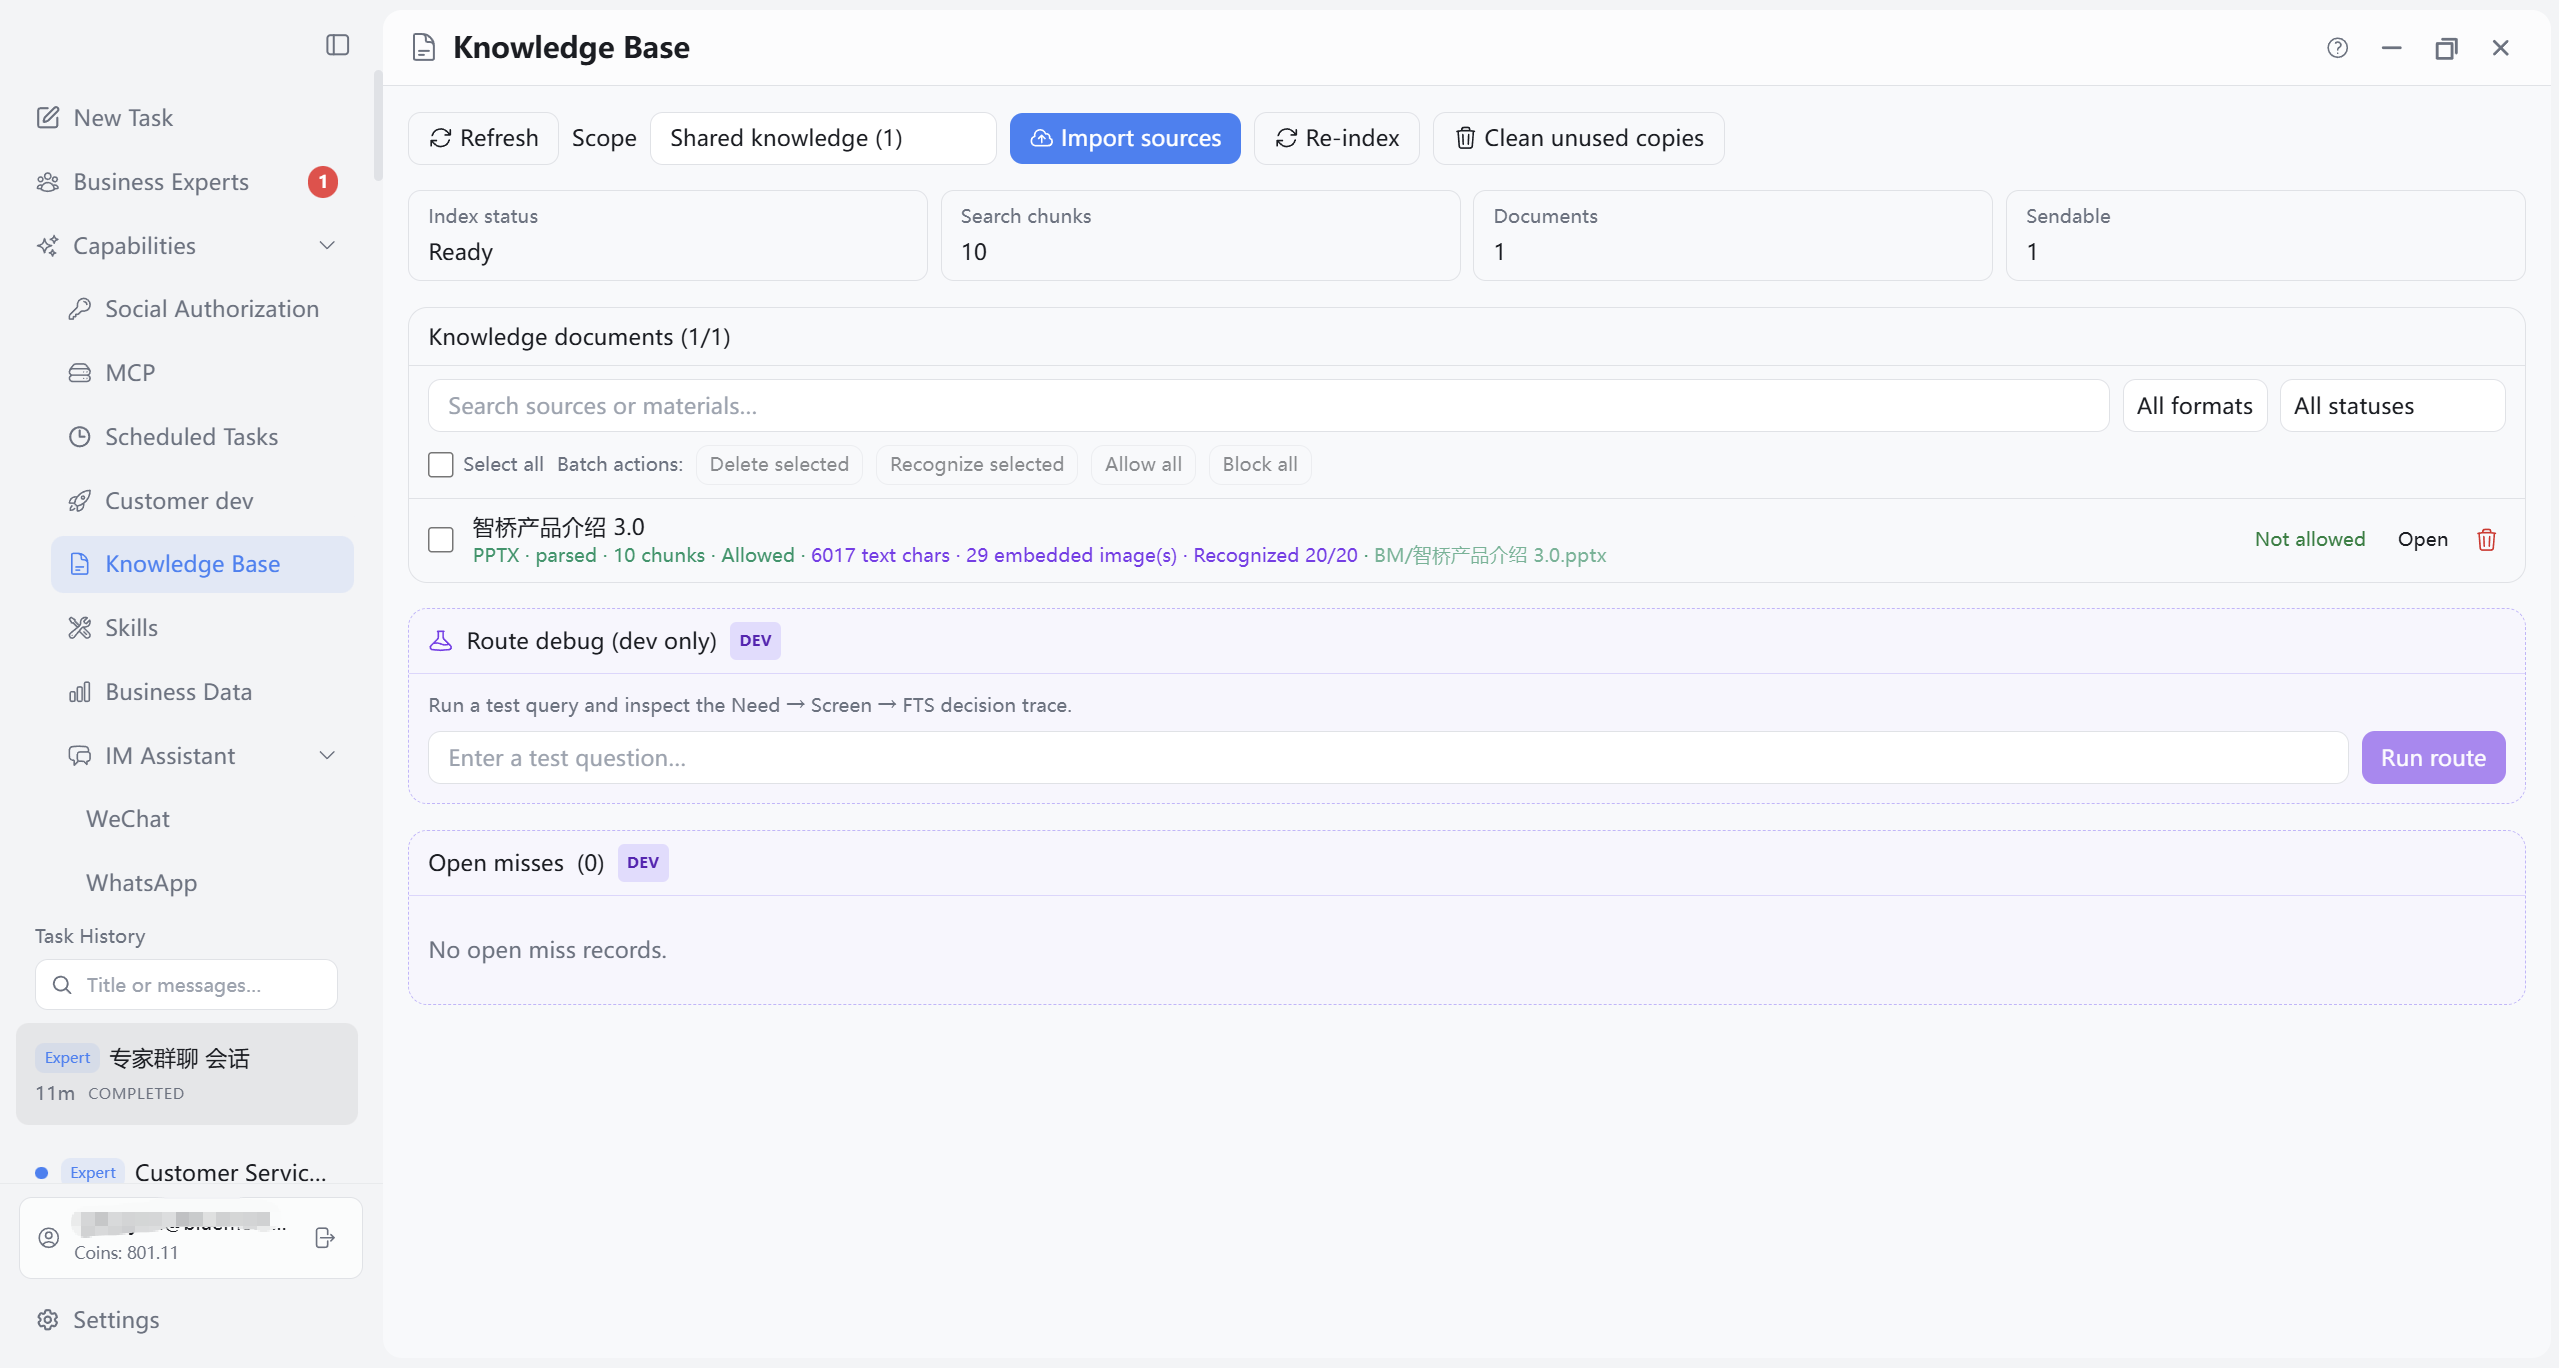Open Business Data section
This screenshot has width=2559, height=1368.
202,692
